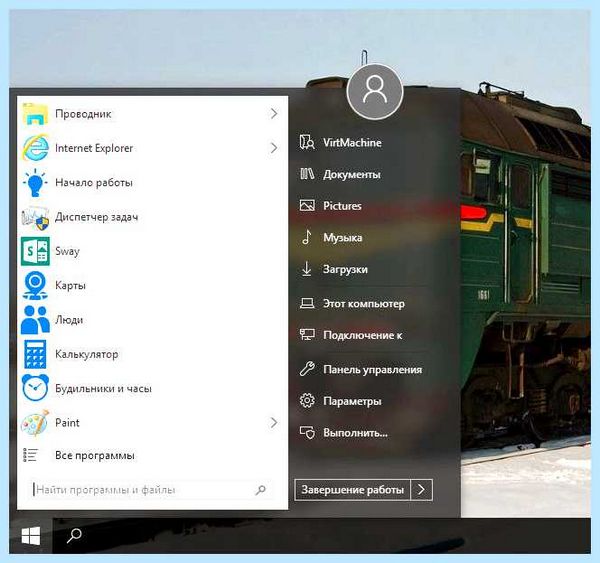Viewport: 600px width, 563px height.
Task: Click the Музыка text label
Action: (343, 238)
